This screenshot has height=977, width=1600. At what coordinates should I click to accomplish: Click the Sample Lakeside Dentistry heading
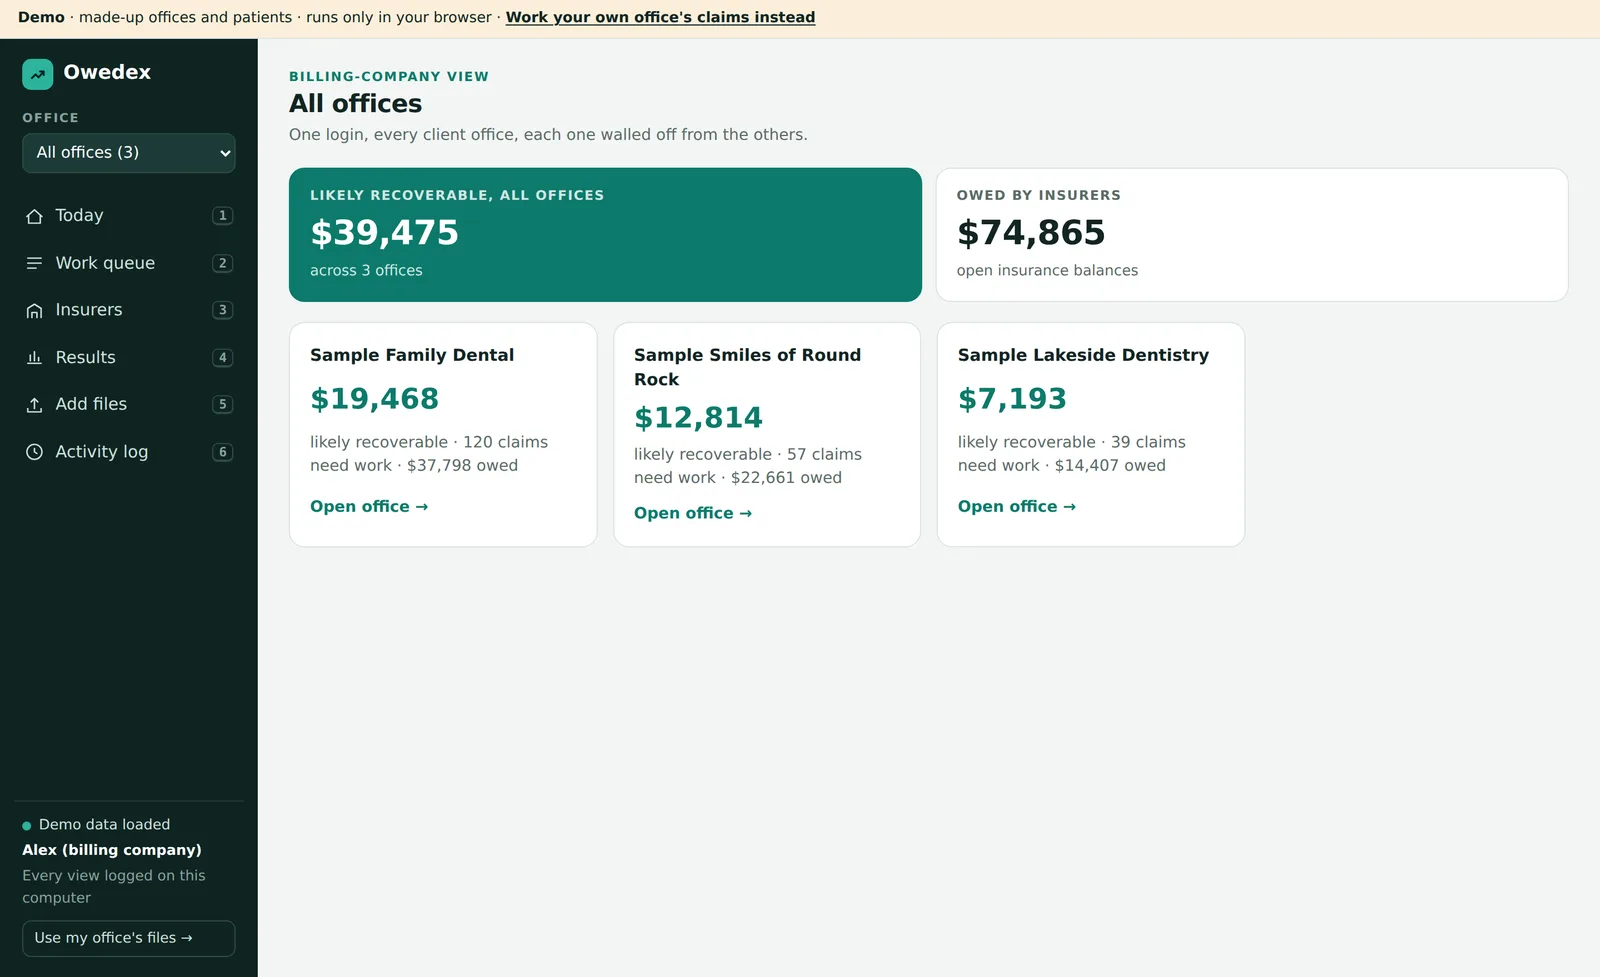click(x=1083, y=355)
